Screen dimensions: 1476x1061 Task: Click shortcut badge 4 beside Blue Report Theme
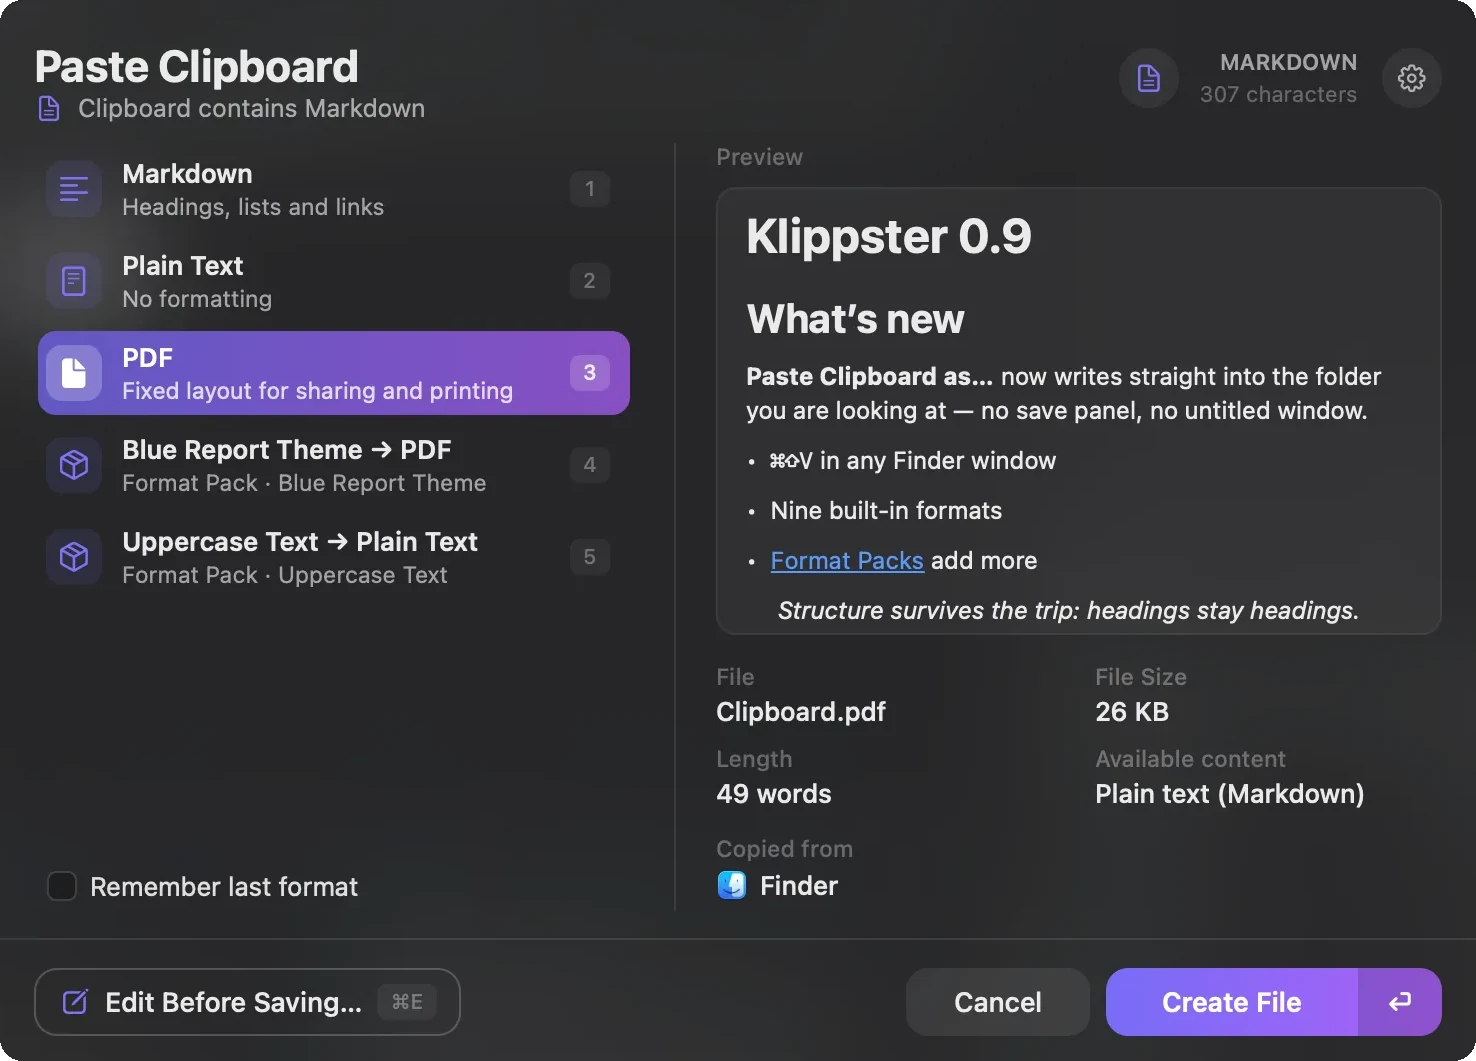click(x=590, y=465)
